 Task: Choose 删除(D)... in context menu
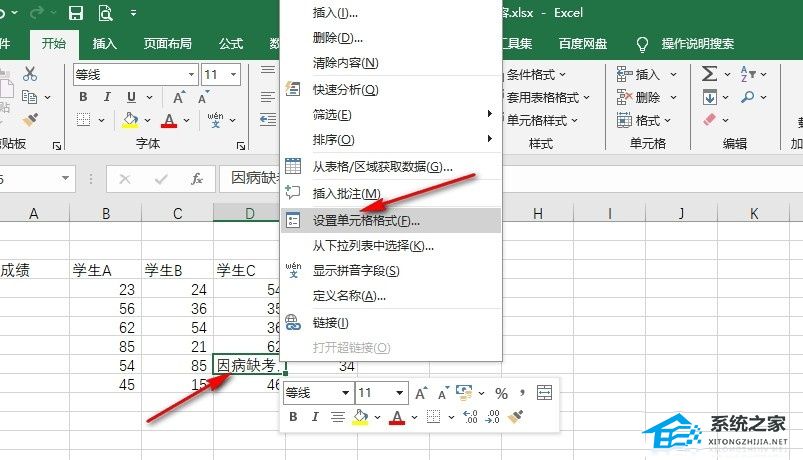tap(391, 37)
